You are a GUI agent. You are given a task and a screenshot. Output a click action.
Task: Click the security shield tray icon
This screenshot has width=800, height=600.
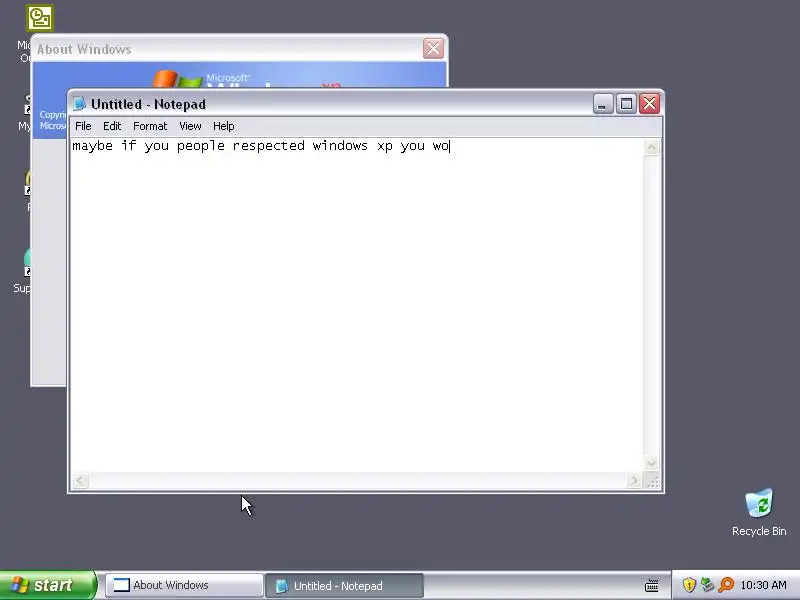[689, 585]
